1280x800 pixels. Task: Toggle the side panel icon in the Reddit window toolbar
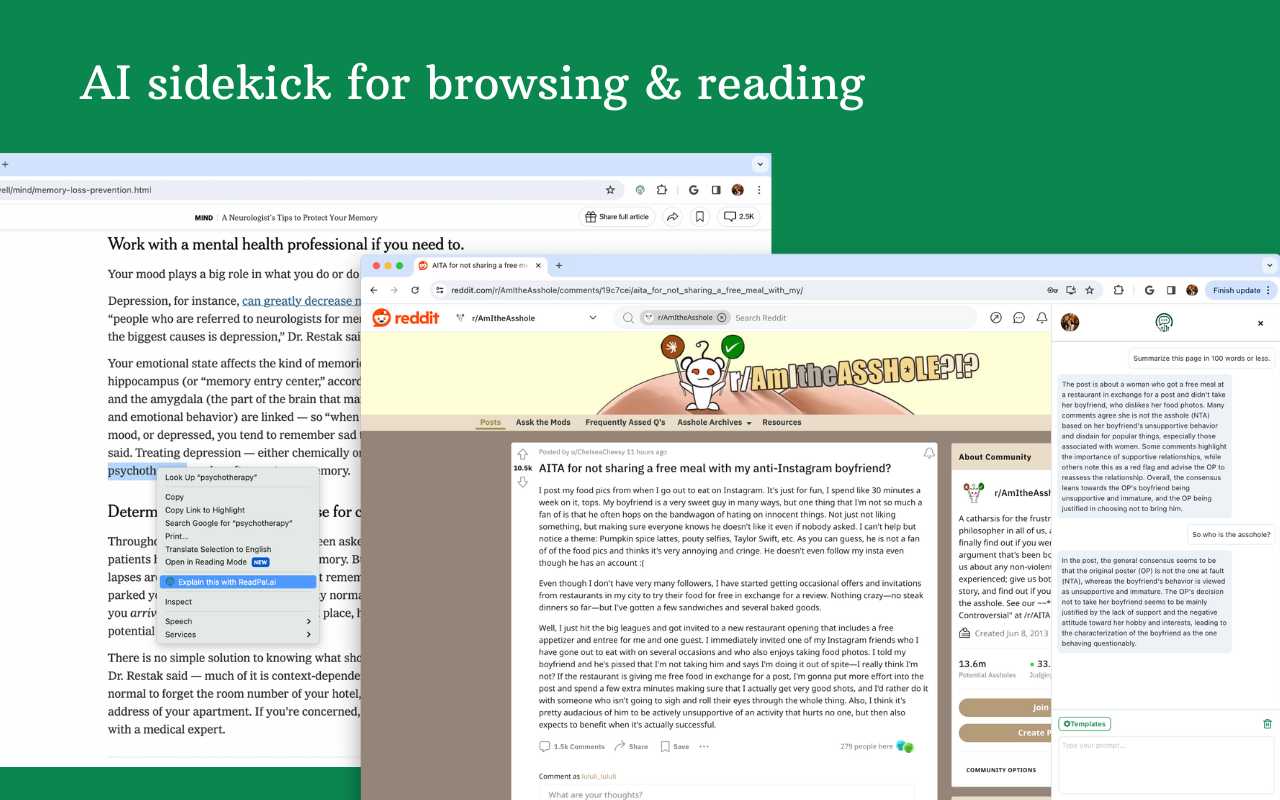point(1171,290)
